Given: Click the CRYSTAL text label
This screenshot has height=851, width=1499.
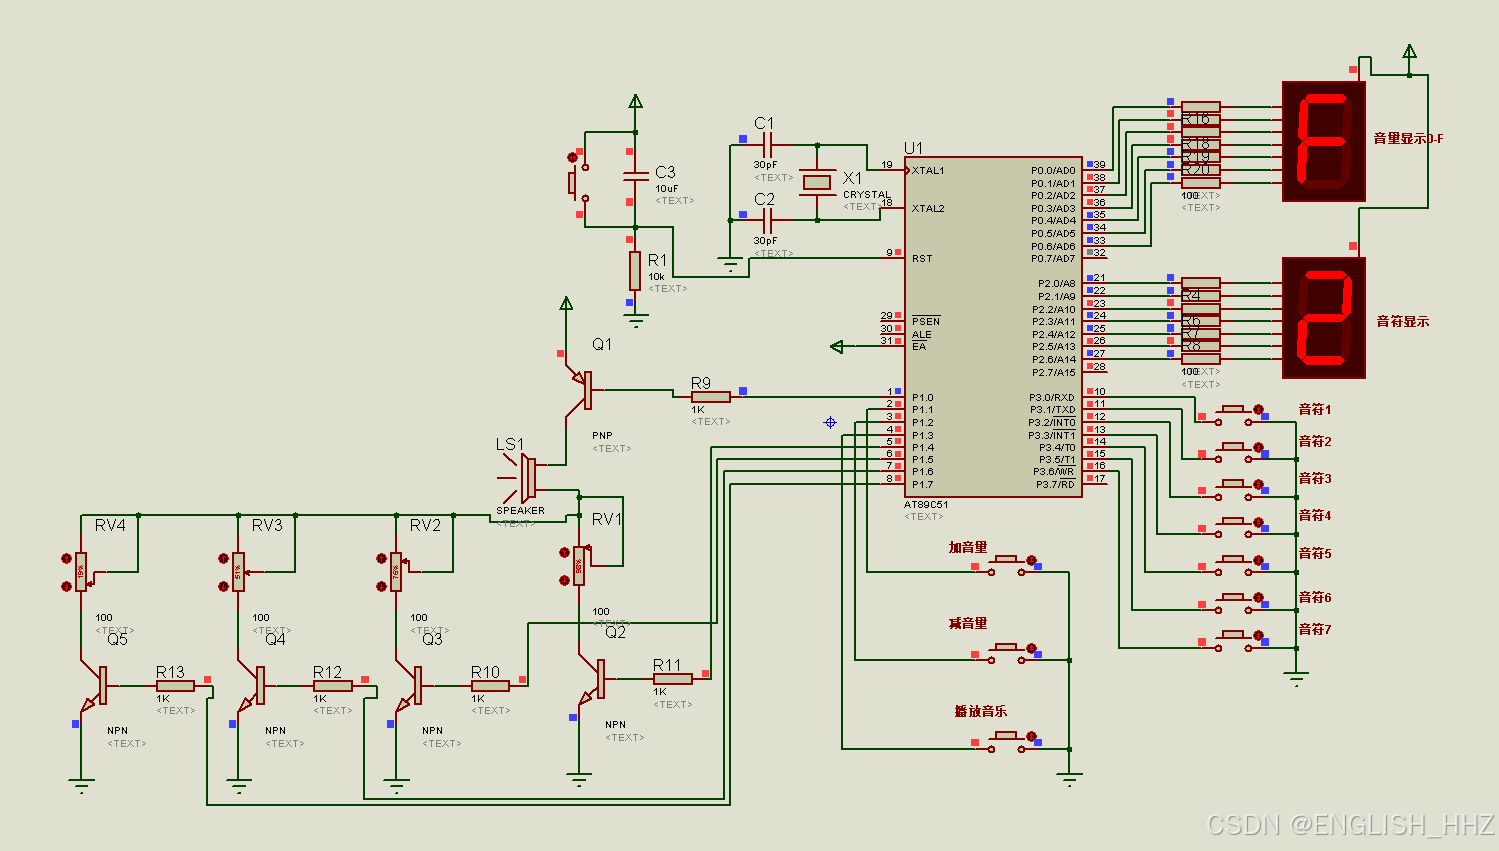Looking at the screenshot, I should point(866,195).
